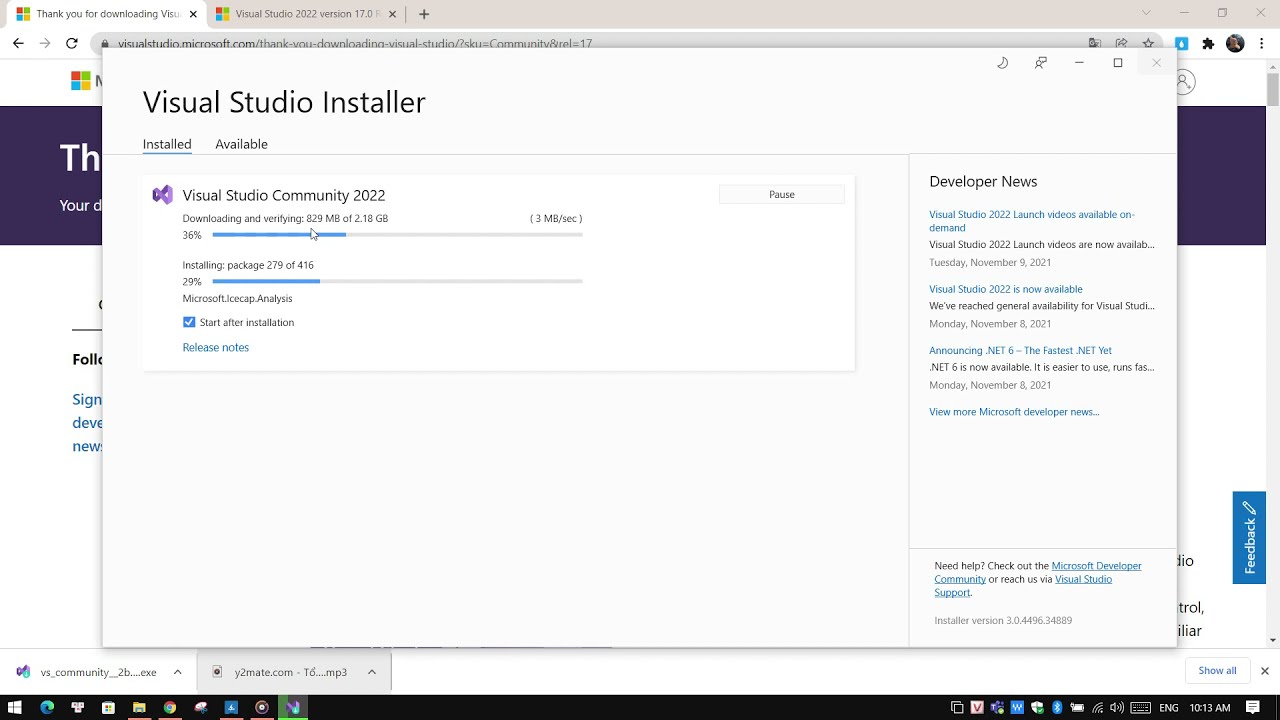The height and width of the screenshot is (720, 1280).
Task: Switch the ENG input language
Action: coord(1168,708)
